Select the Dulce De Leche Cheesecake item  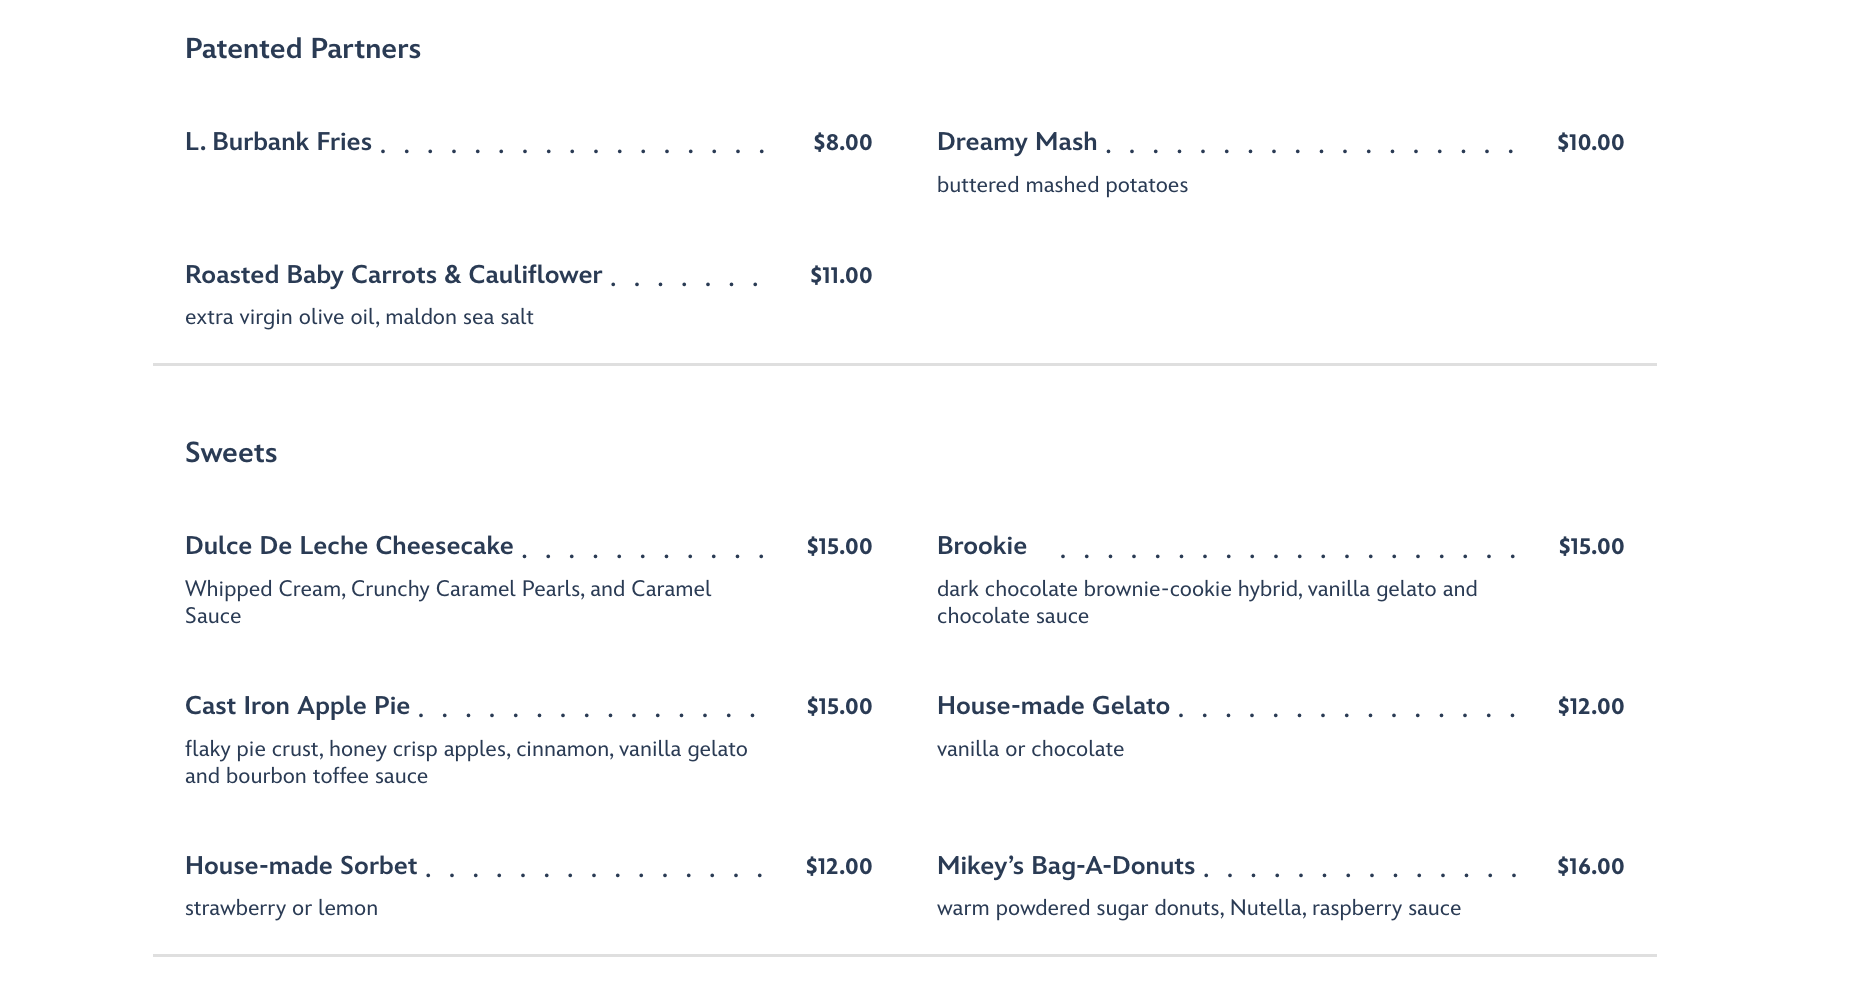349,546
